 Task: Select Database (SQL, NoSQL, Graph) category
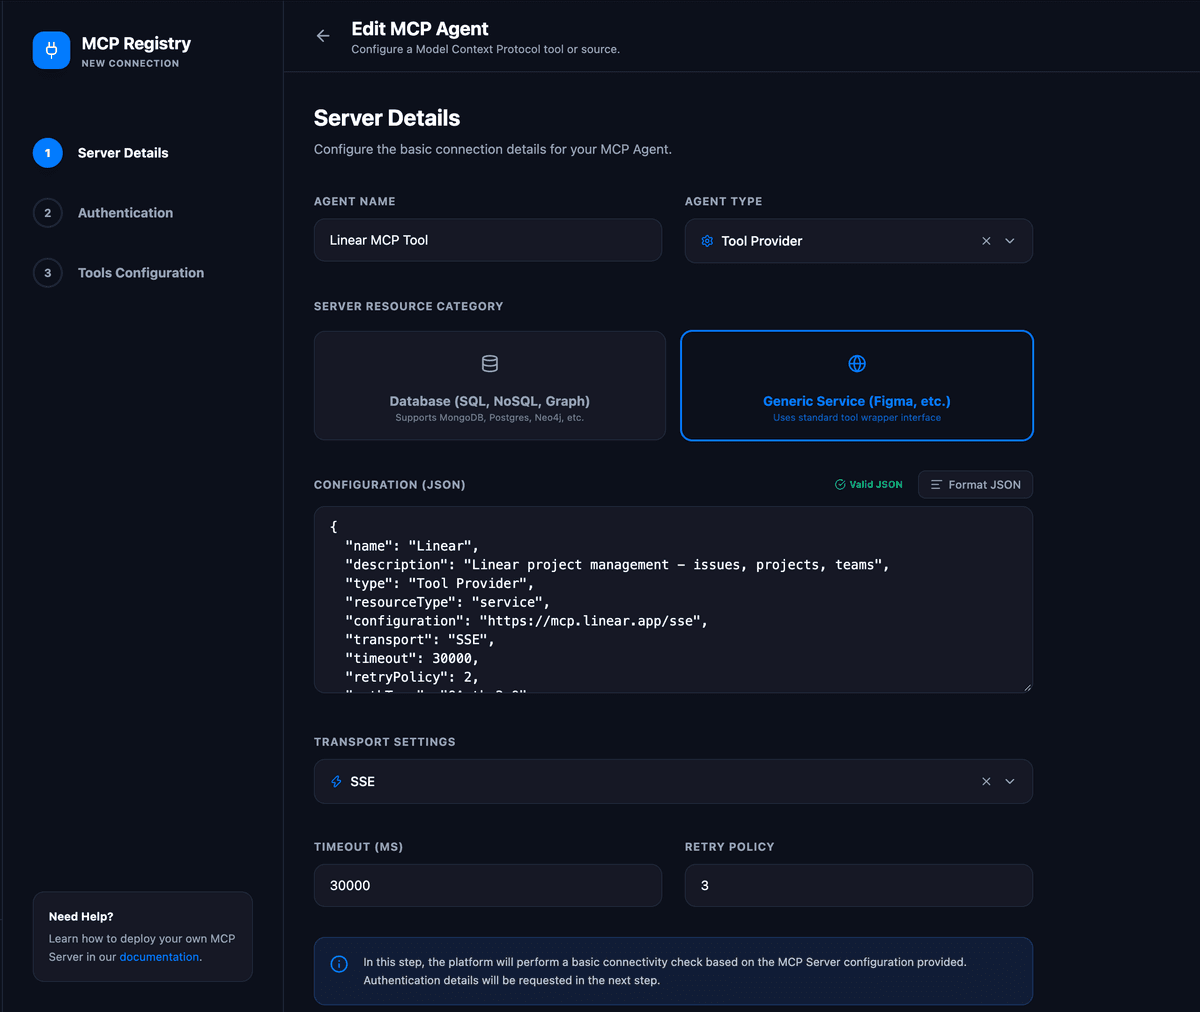[x=490, y=386]
